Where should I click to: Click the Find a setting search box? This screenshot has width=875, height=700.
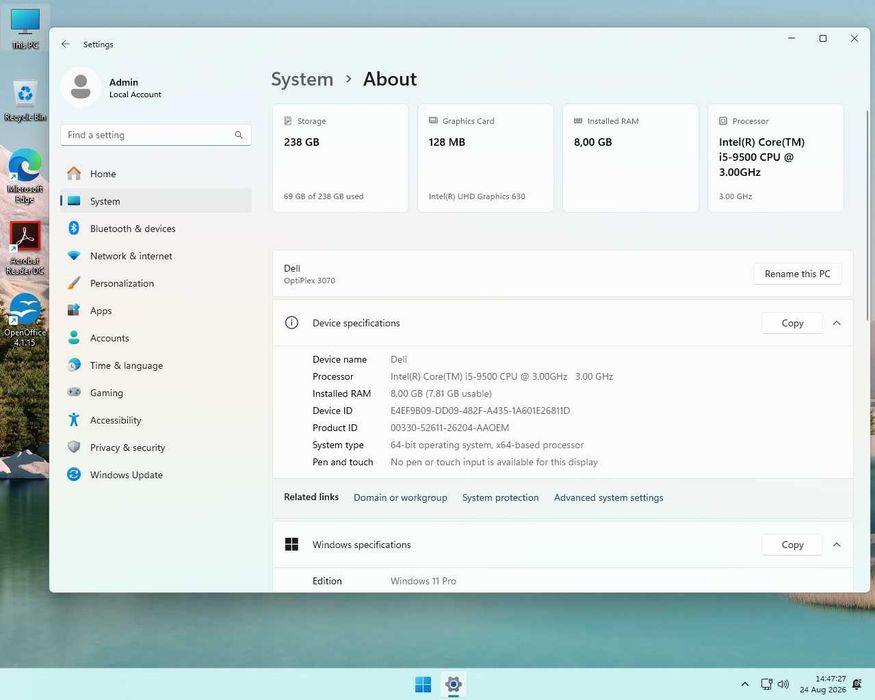pos(156,135)
